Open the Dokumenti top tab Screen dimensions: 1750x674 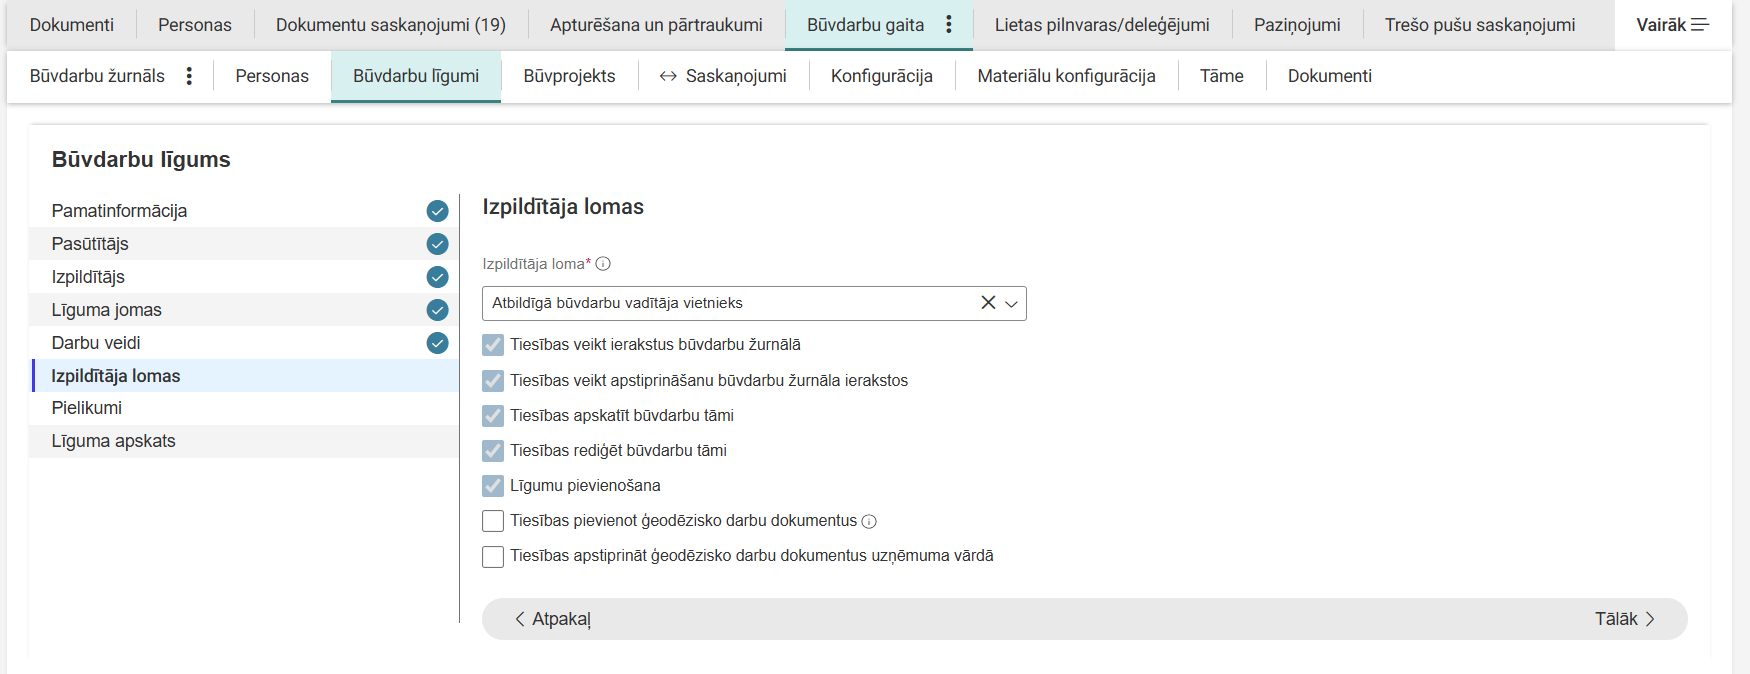[x=72, y=25]
